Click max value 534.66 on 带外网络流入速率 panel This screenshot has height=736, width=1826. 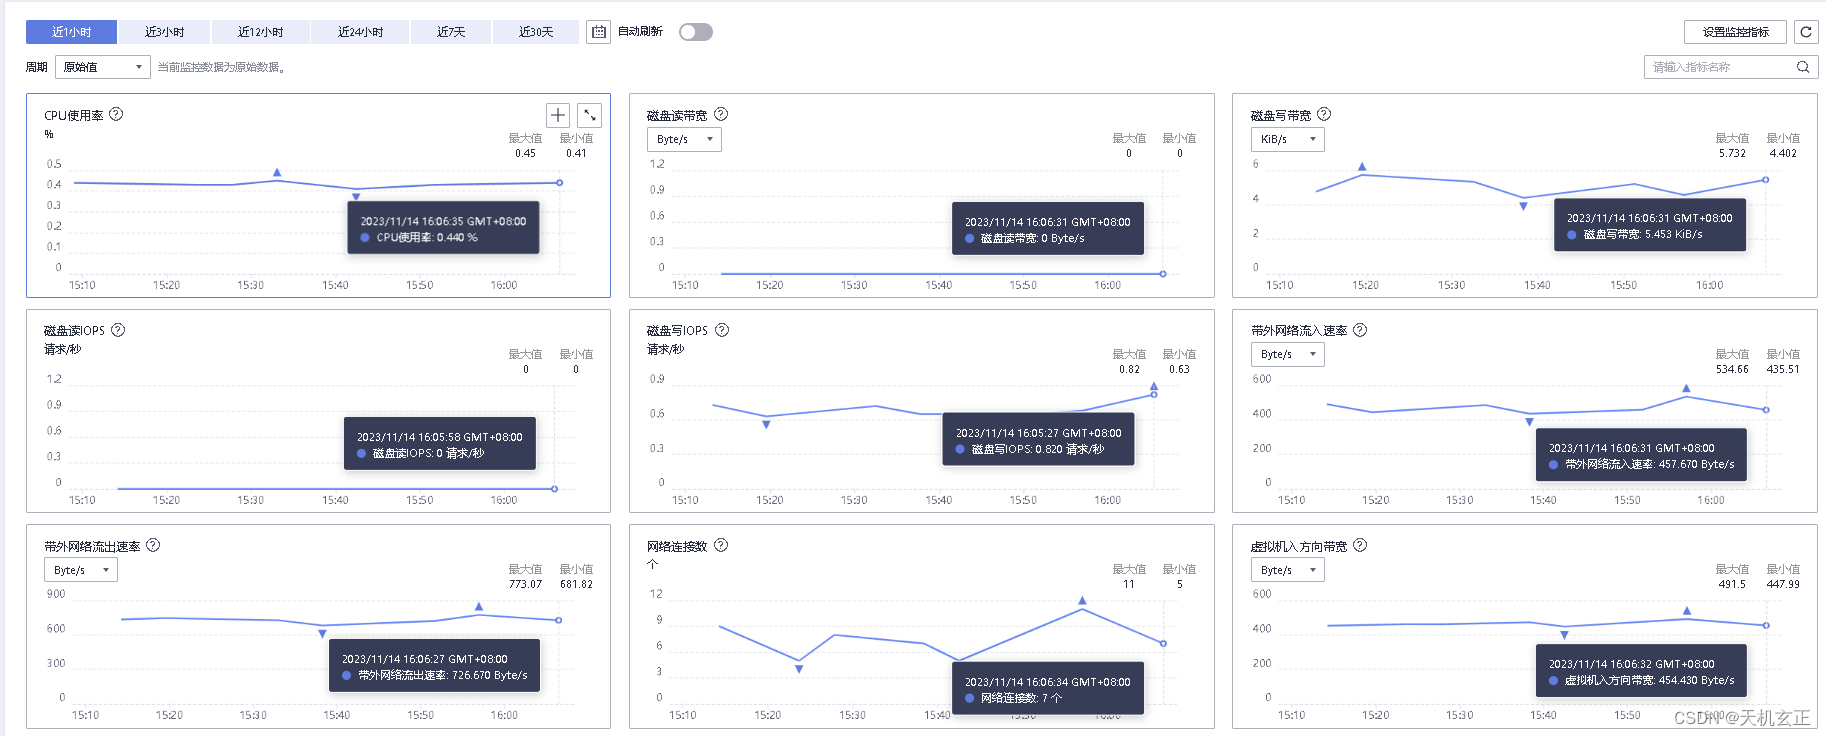(1732, 369)
